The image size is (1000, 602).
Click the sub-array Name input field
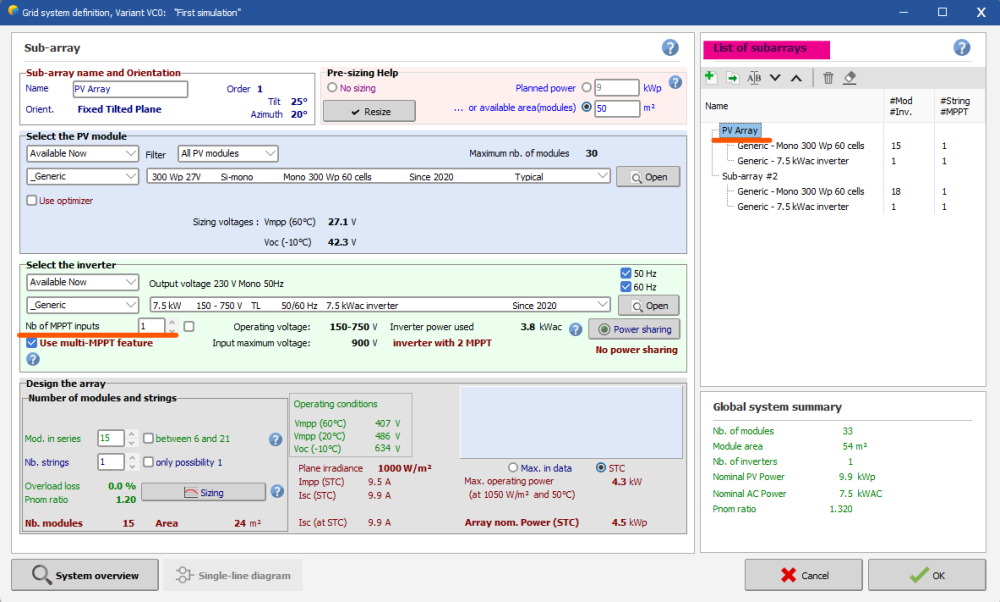click(130, 89)
